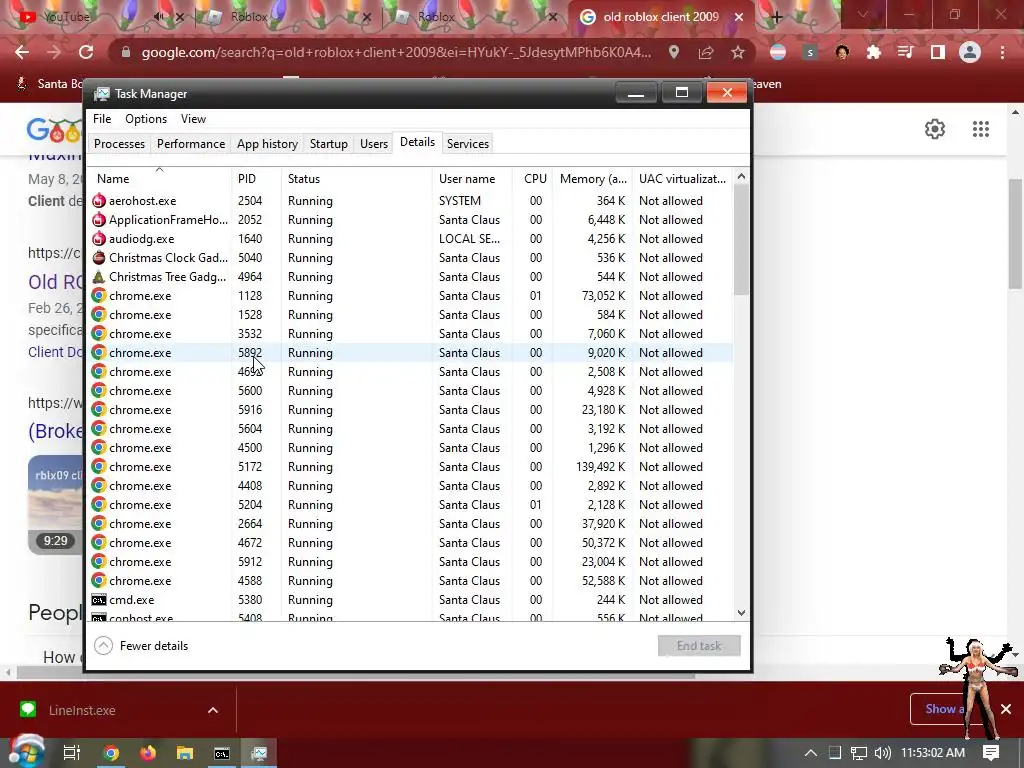Screen dimensions: 1024x768
Task: Open Chrome tab search dropdown
Action: point(863,15)
